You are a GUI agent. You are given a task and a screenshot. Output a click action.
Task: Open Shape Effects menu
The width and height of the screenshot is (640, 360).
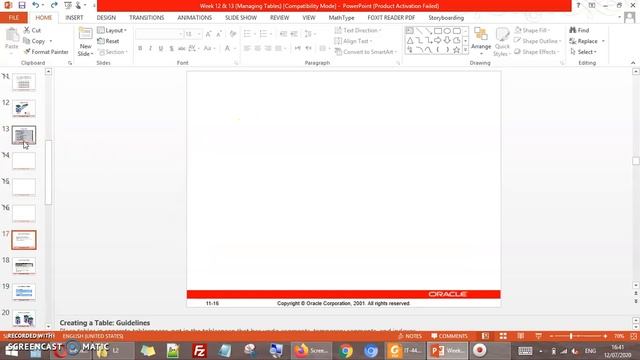537,52
